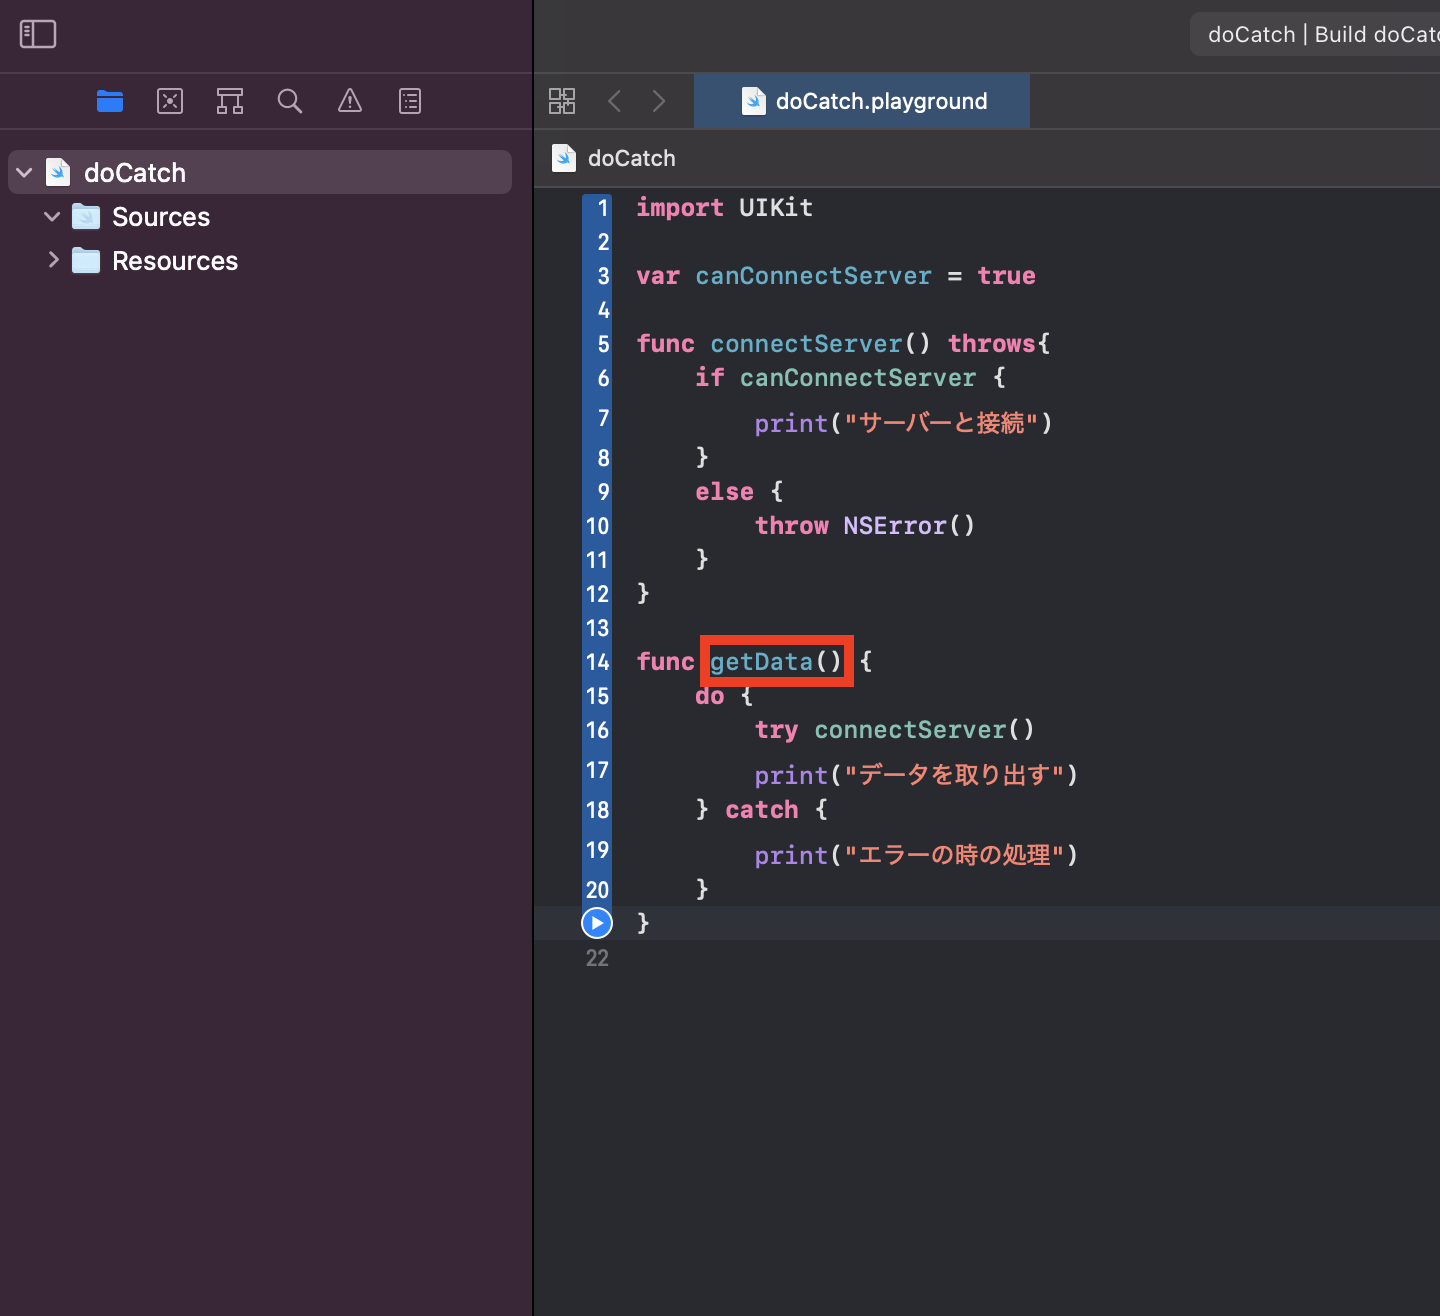1440x1316 pixels.
Task: Click the Swift file icon in jump bar
Action: click(x=564, y=158)
